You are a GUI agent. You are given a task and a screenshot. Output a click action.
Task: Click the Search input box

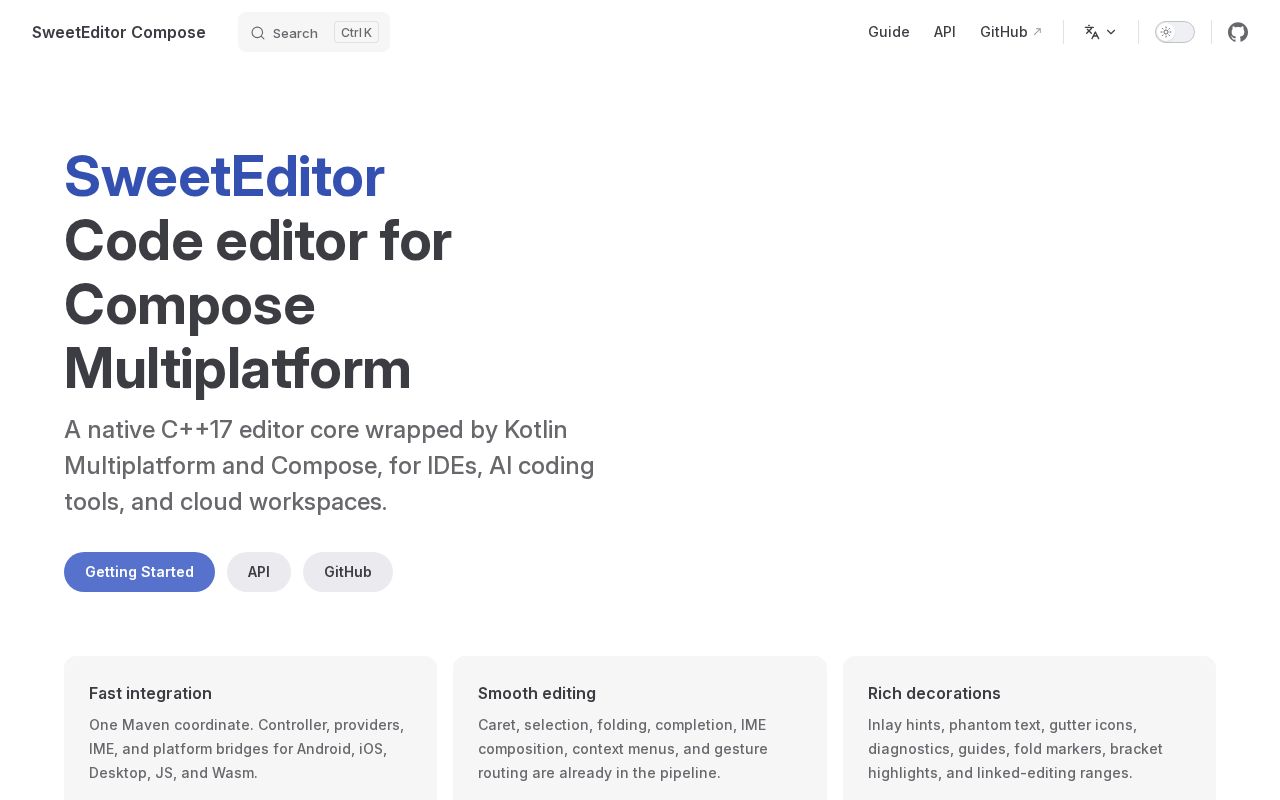(314, 32)
